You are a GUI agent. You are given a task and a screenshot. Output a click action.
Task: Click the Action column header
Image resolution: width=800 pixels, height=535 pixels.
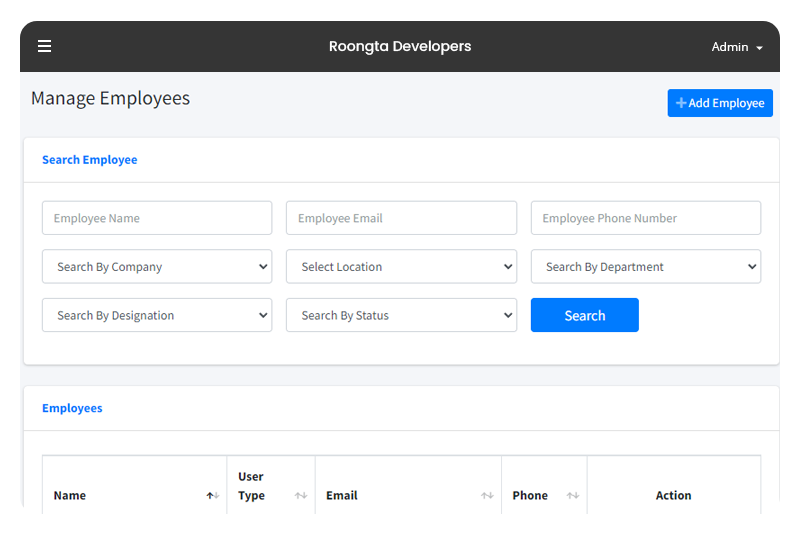(673, 496)
